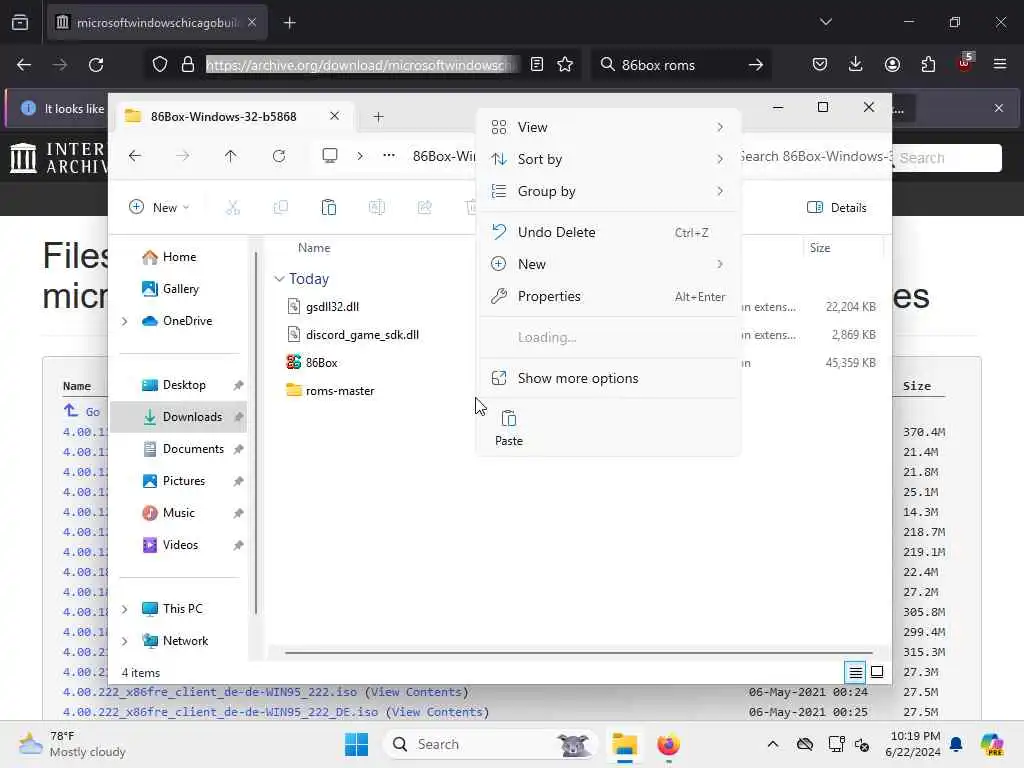Toggle Firefox reader view icon
Image resolution: width=1024 pixels, height=768 pixels.
537,65
